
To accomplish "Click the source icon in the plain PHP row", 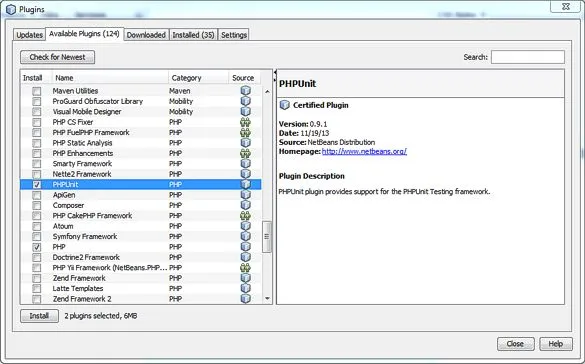I will (x=245, y=247).
